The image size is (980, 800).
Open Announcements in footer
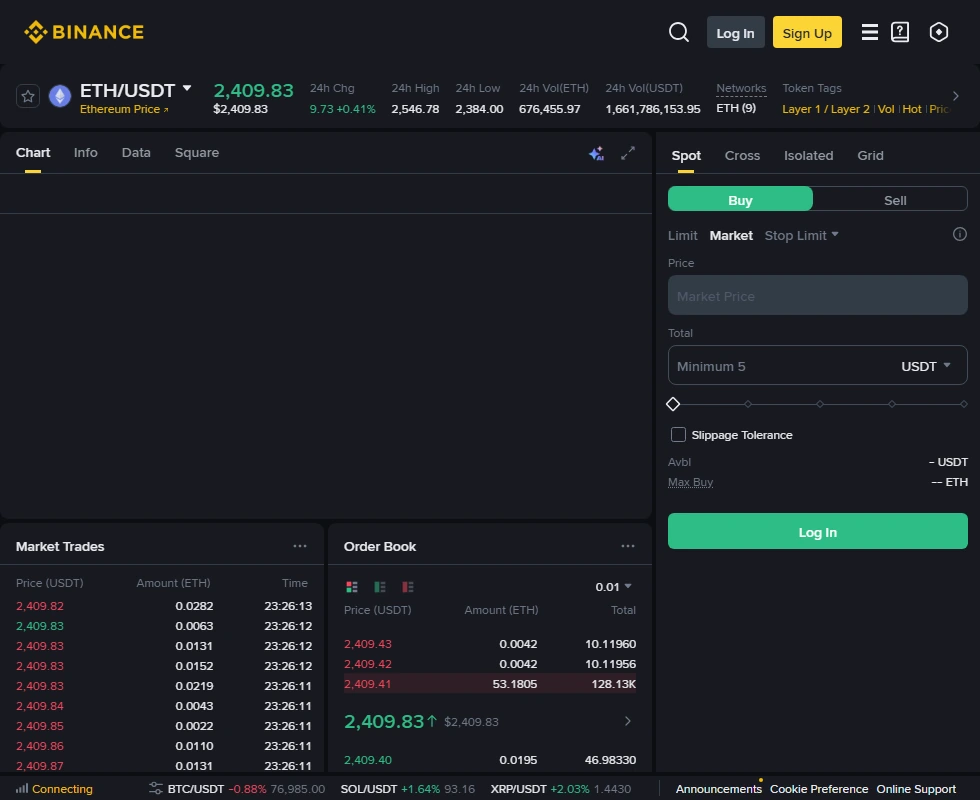pyautogui.click(x=719, y=789)
